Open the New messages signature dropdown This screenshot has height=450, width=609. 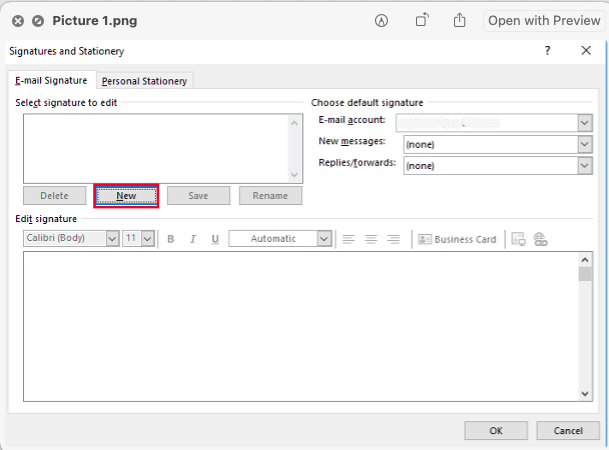pyautogui.click(x=585, y=144)
